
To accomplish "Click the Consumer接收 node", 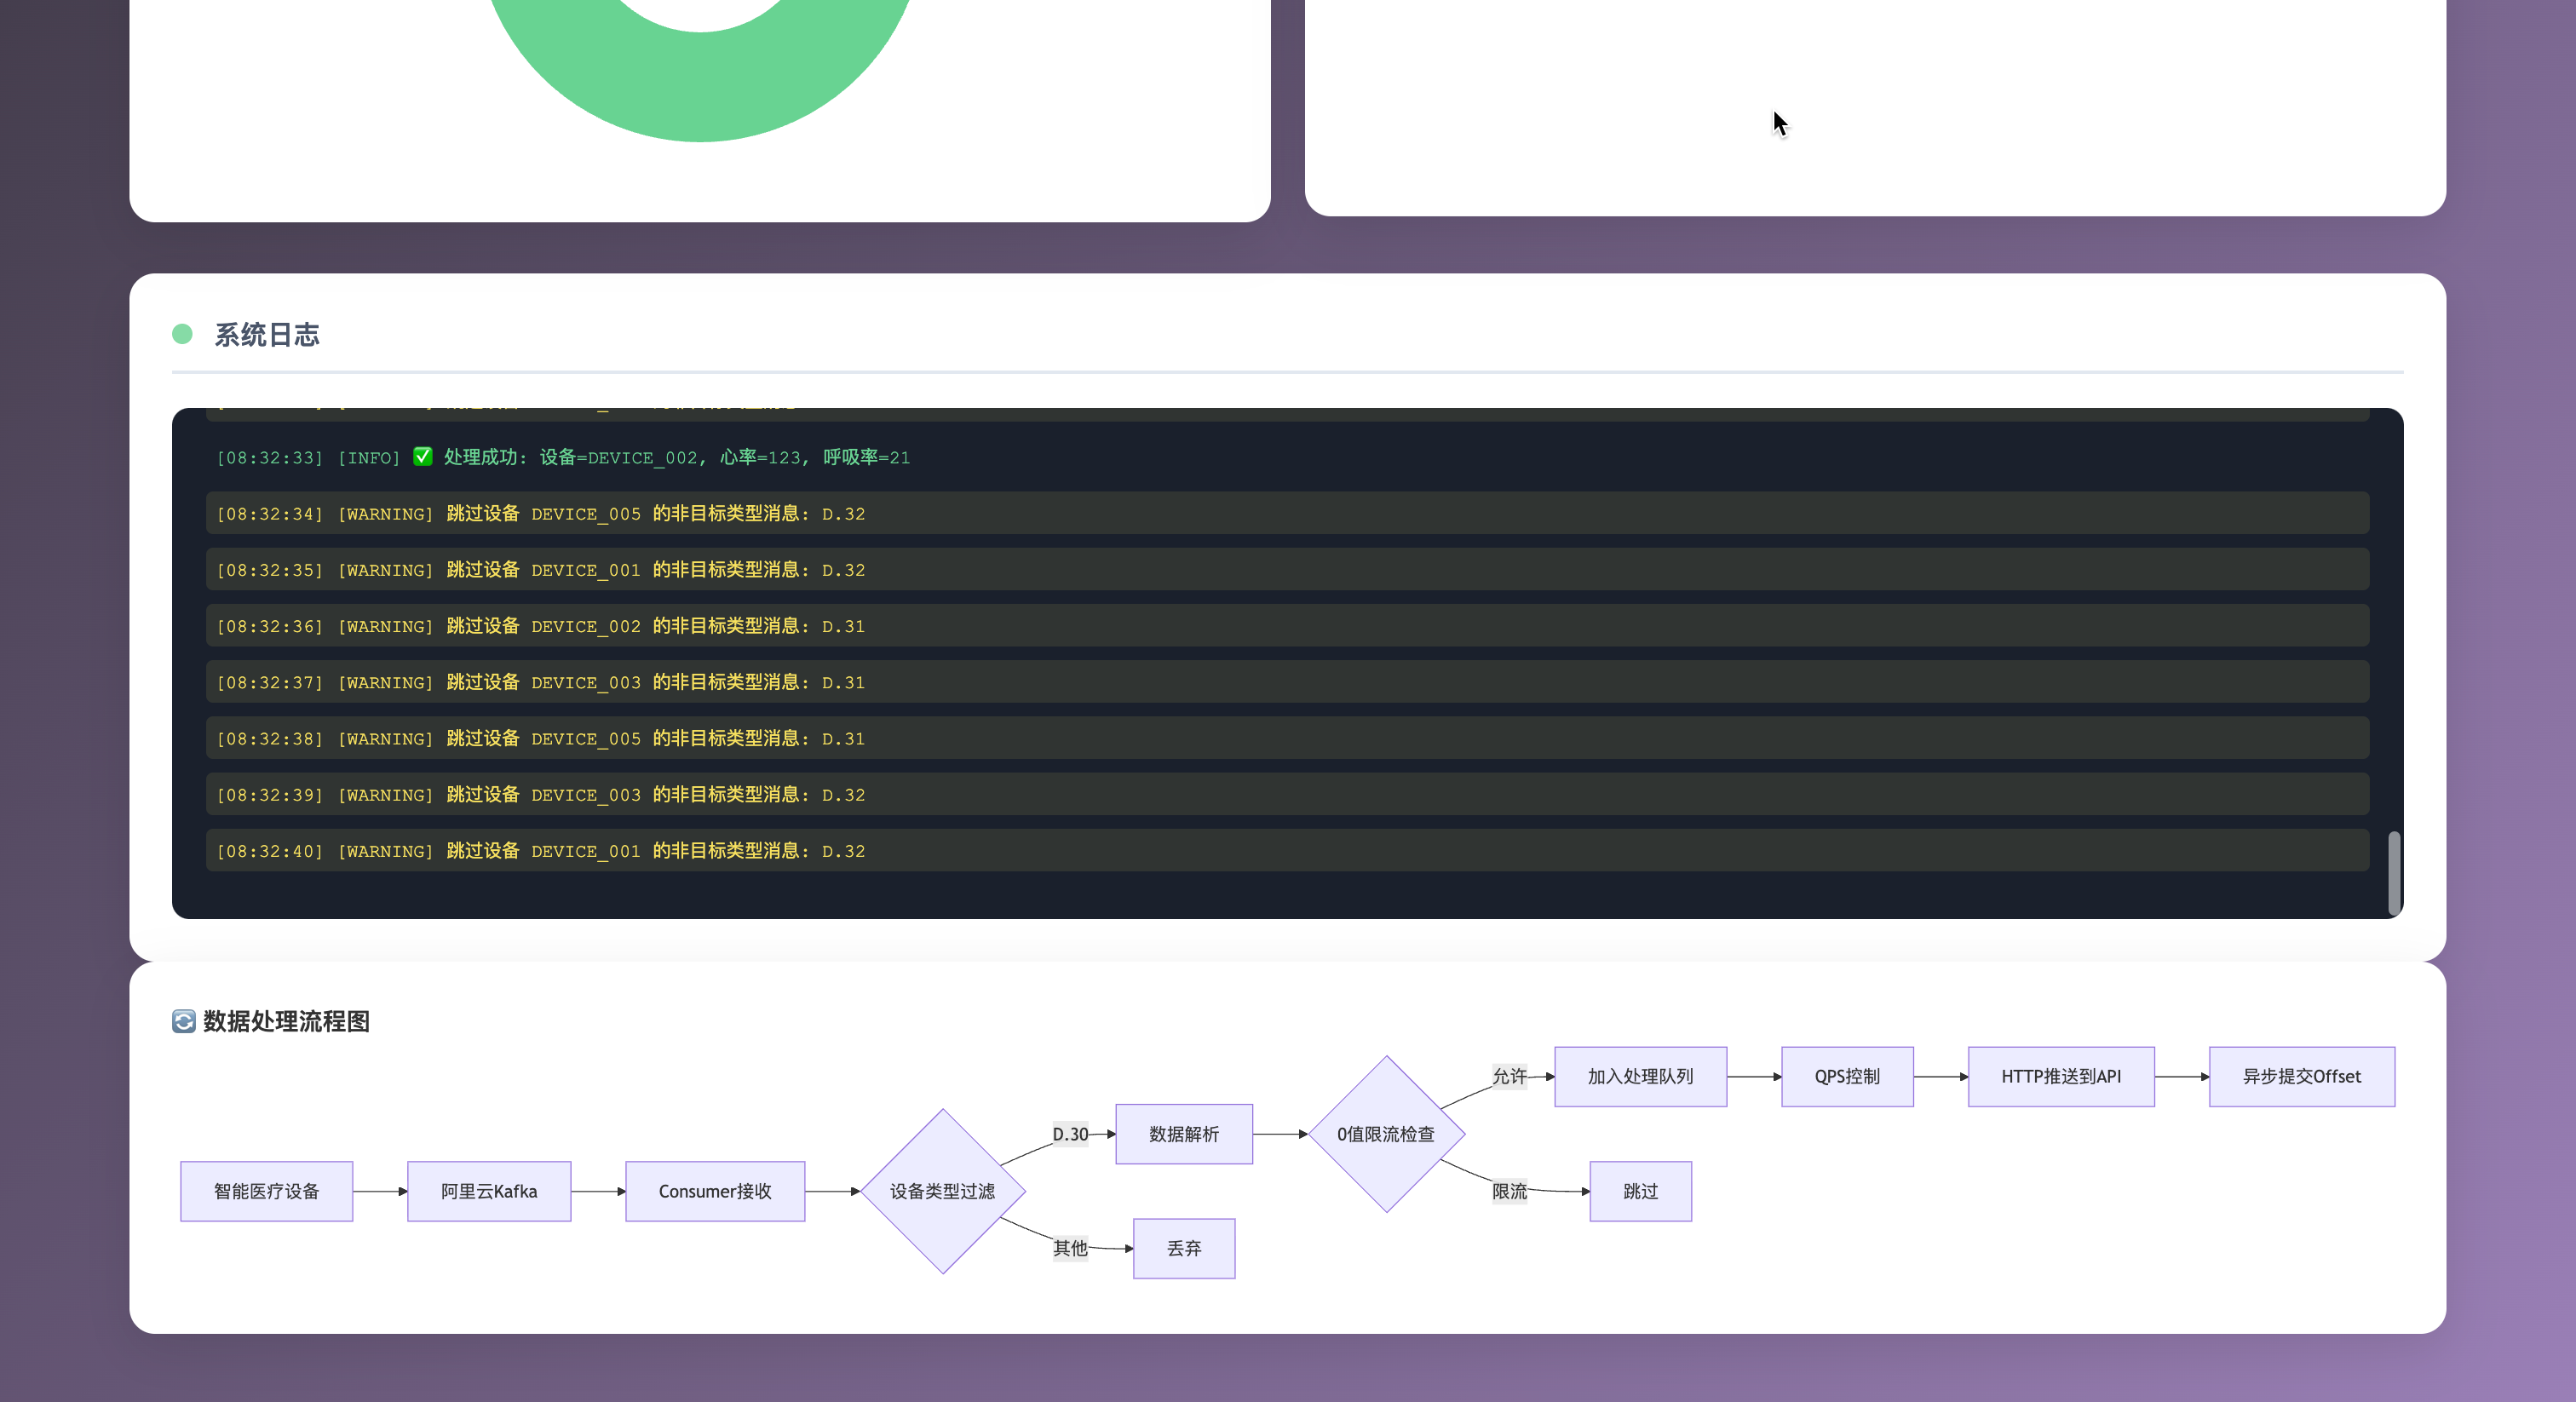I will pos(715,1191).
